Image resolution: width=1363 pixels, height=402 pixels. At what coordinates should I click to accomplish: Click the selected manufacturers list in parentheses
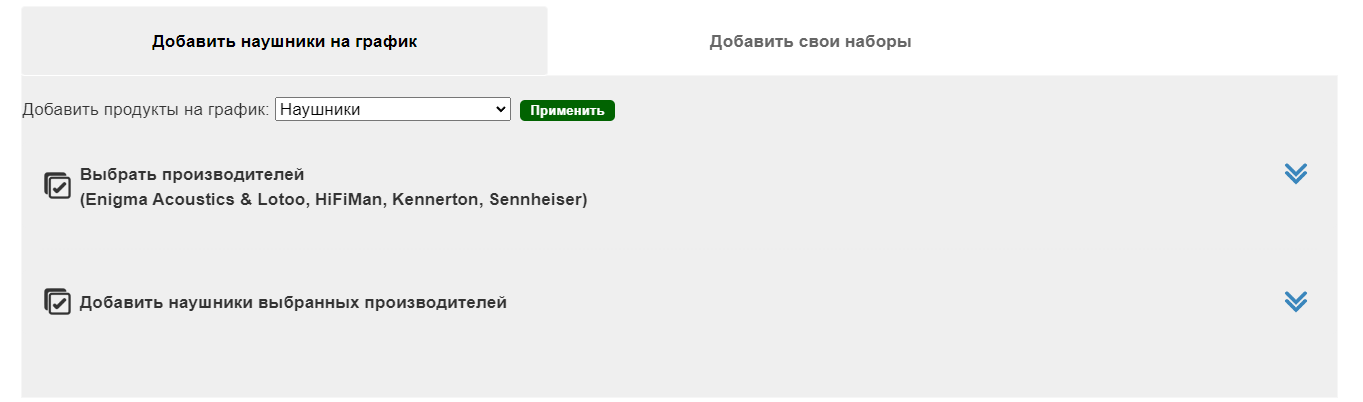(334, 200)
